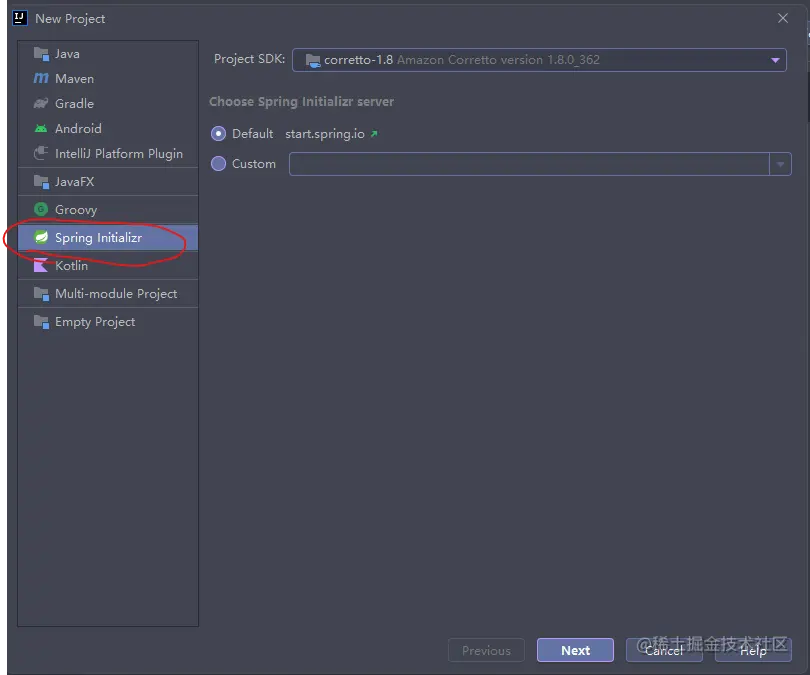This screenshot has width=810, height=675.
Task: Click the Previous button
Action: point(486,650)
